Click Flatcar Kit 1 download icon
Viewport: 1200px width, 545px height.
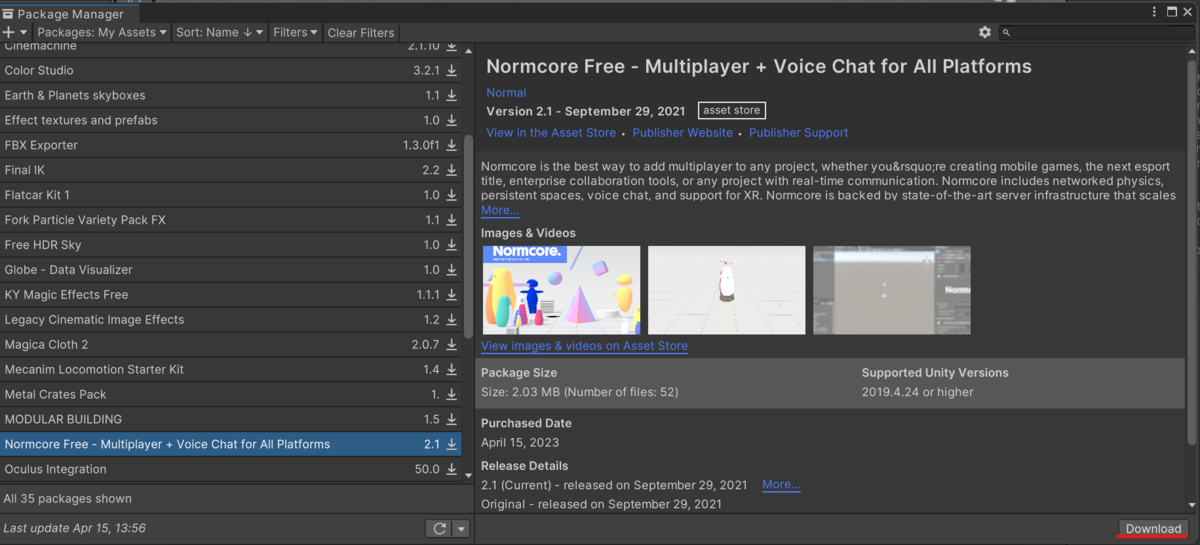452,196
